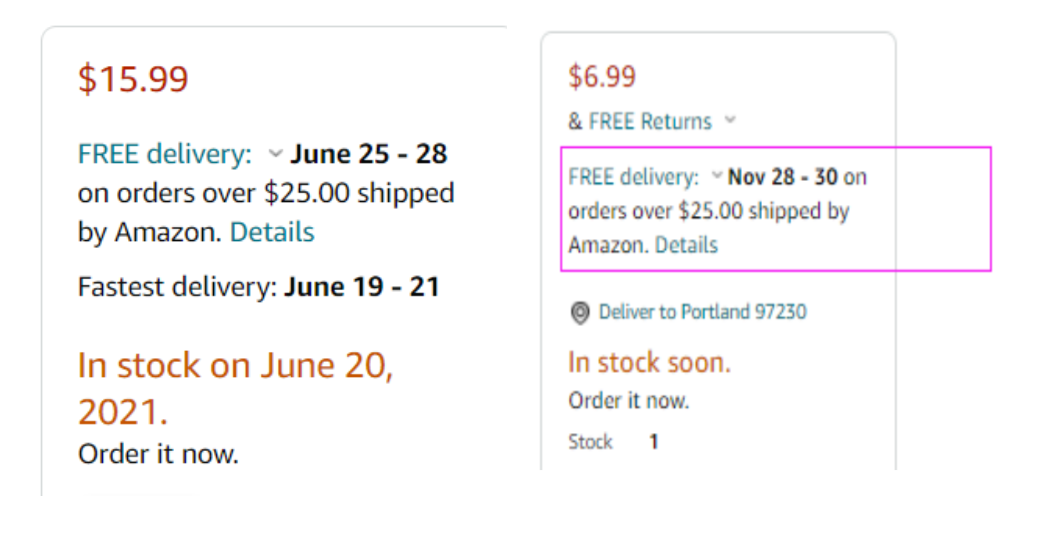
Task: Click 'Order it now.' in the $15.99 card
Action: 158,454
